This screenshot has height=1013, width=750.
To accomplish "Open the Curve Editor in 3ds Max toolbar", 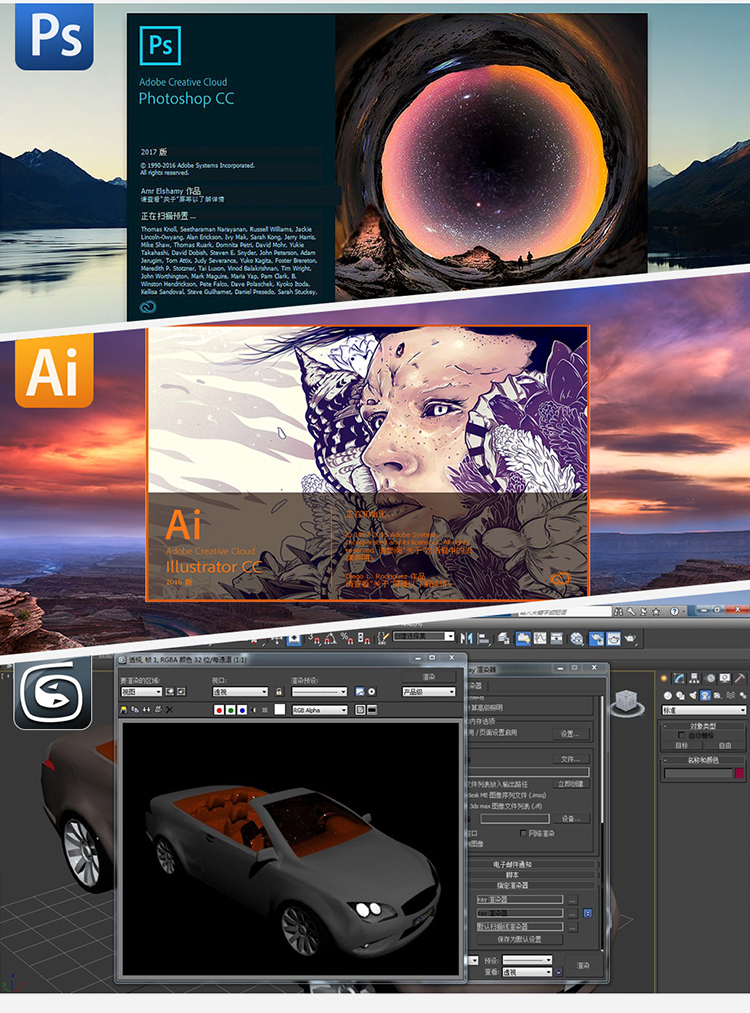I will pos(539,638).
